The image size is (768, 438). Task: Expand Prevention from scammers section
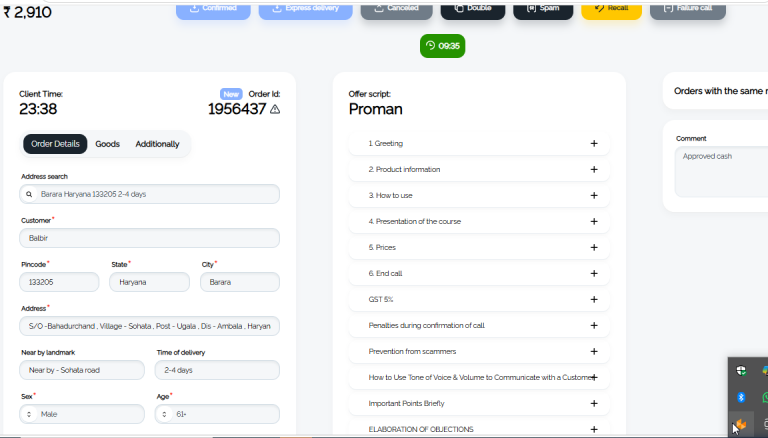pyautogui.click(x=479, y=351)
